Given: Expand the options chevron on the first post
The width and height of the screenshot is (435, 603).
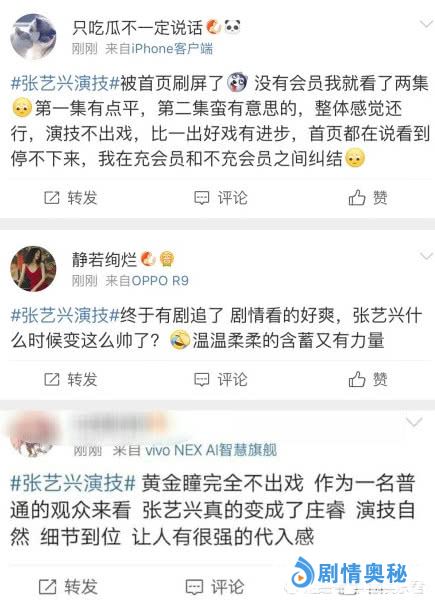Looking at the screenshot, I should click(426, 24).
